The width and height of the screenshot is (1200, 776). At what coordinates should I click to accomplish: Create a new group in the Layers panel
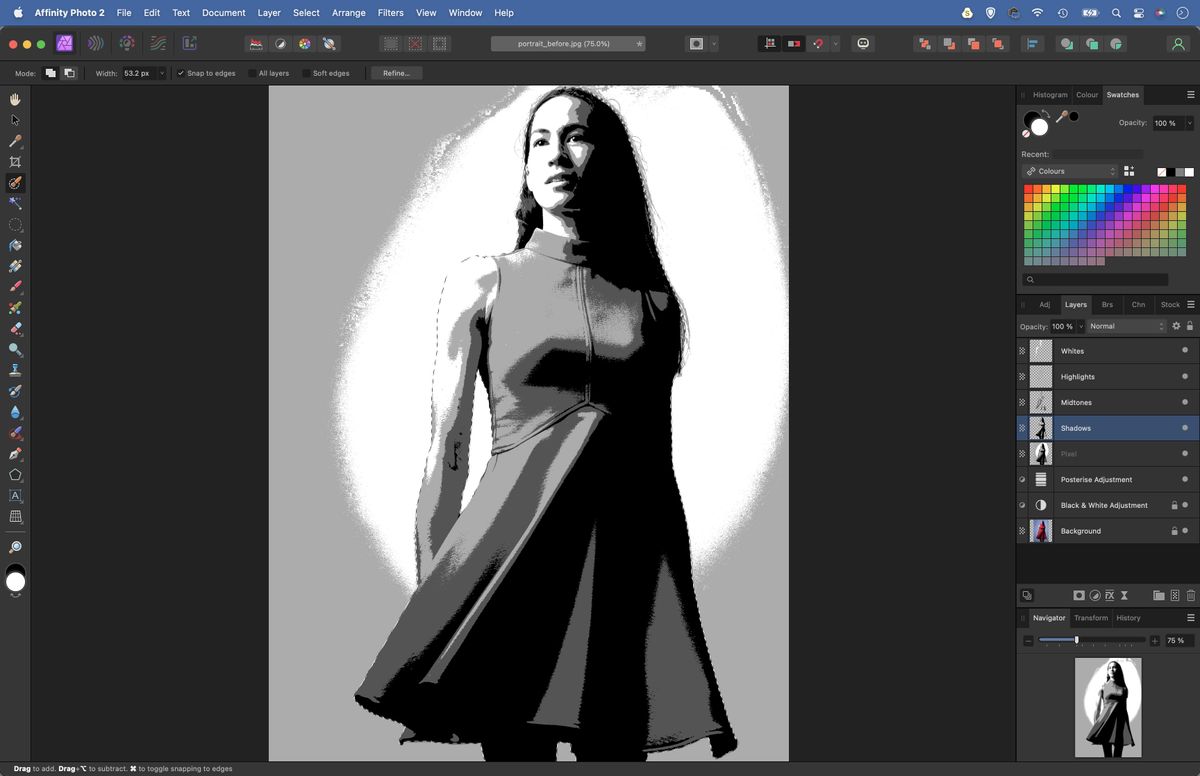click(x=1159, y=595)
